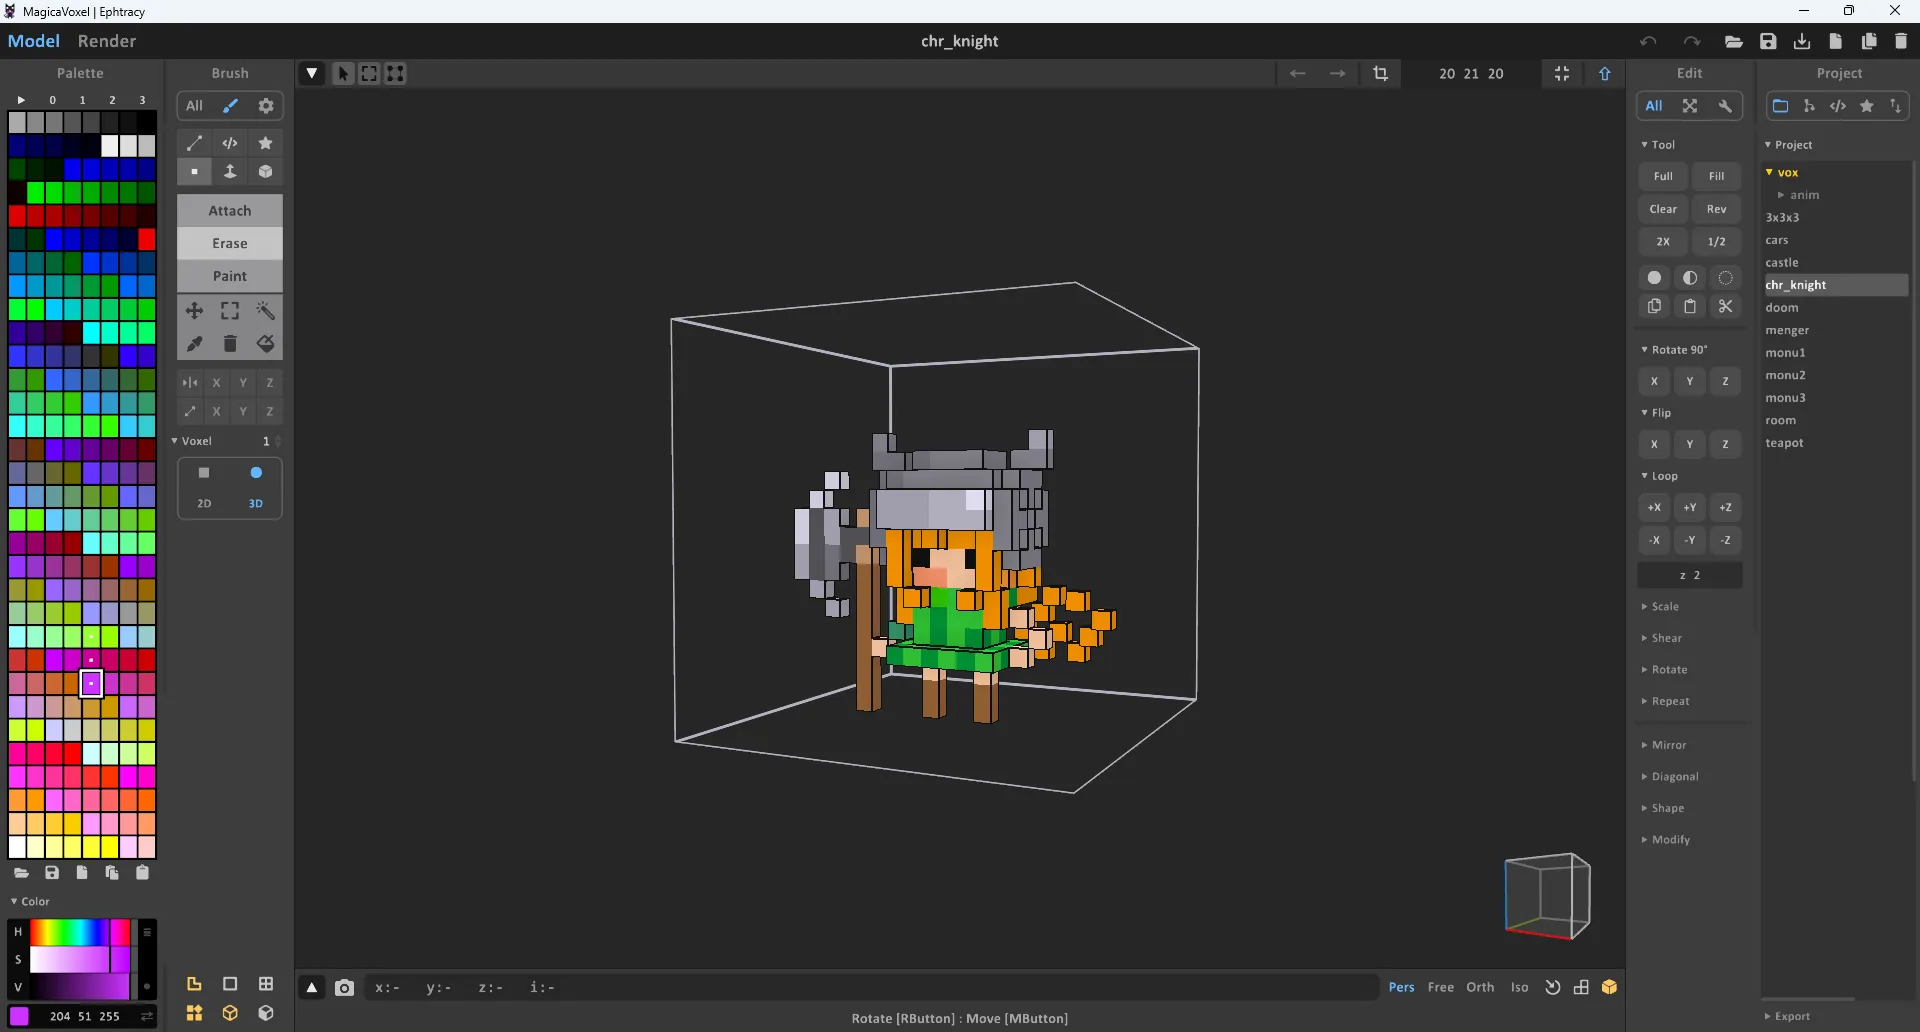Viewport: 1920px width, 1032px height.
Task: Switch voxel editing to 2D mode
Action: point(204,488)
